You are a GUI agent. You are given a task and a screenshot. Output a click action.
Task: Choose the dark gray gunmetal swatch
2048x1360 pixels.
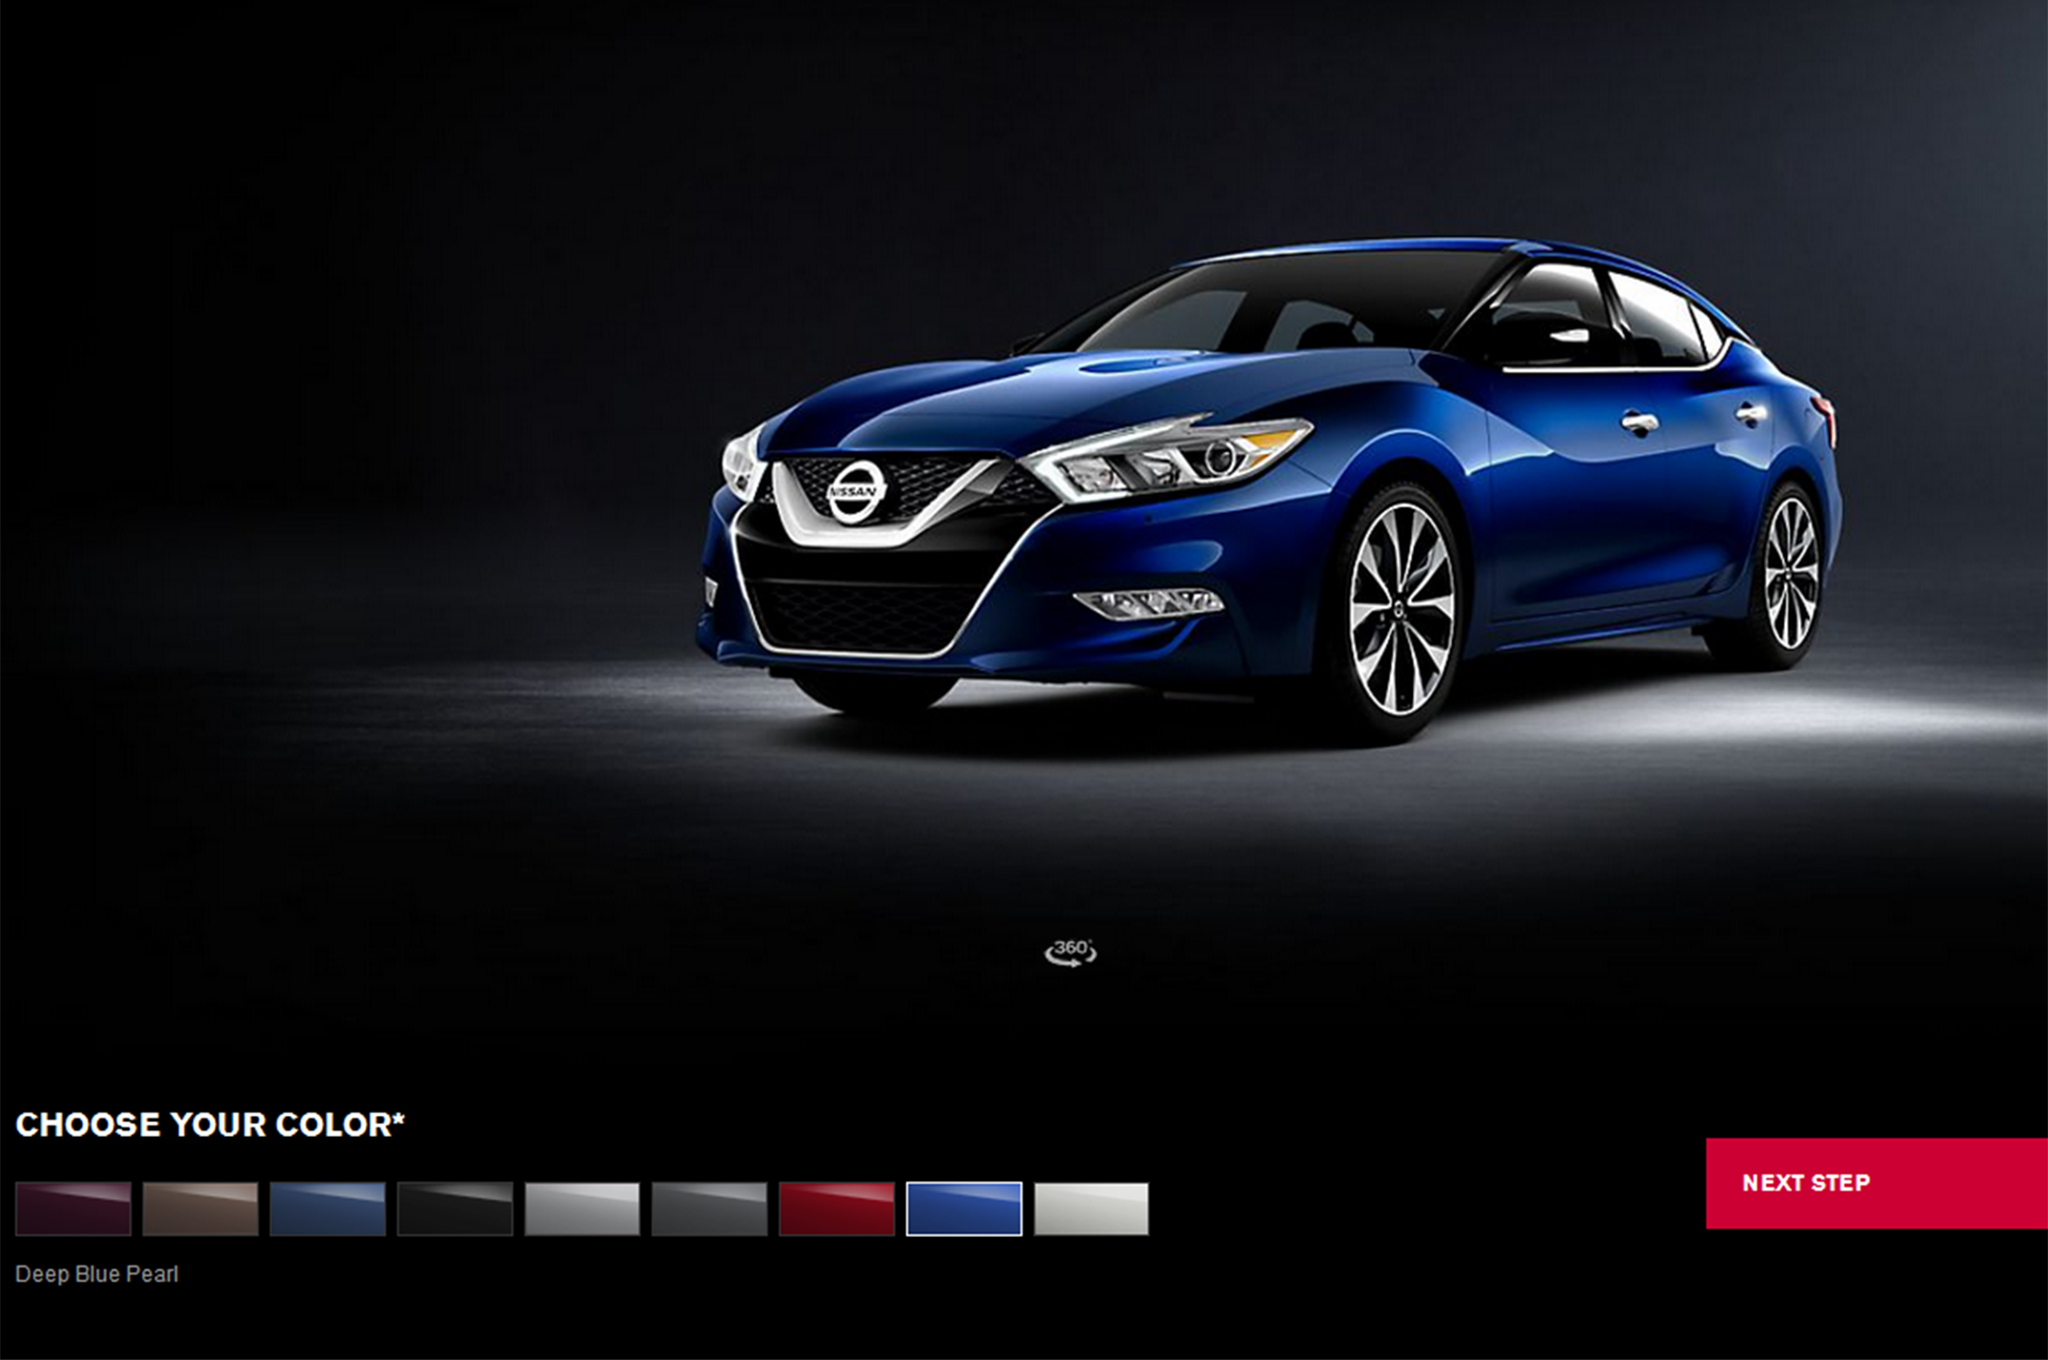pos(709,1209)
